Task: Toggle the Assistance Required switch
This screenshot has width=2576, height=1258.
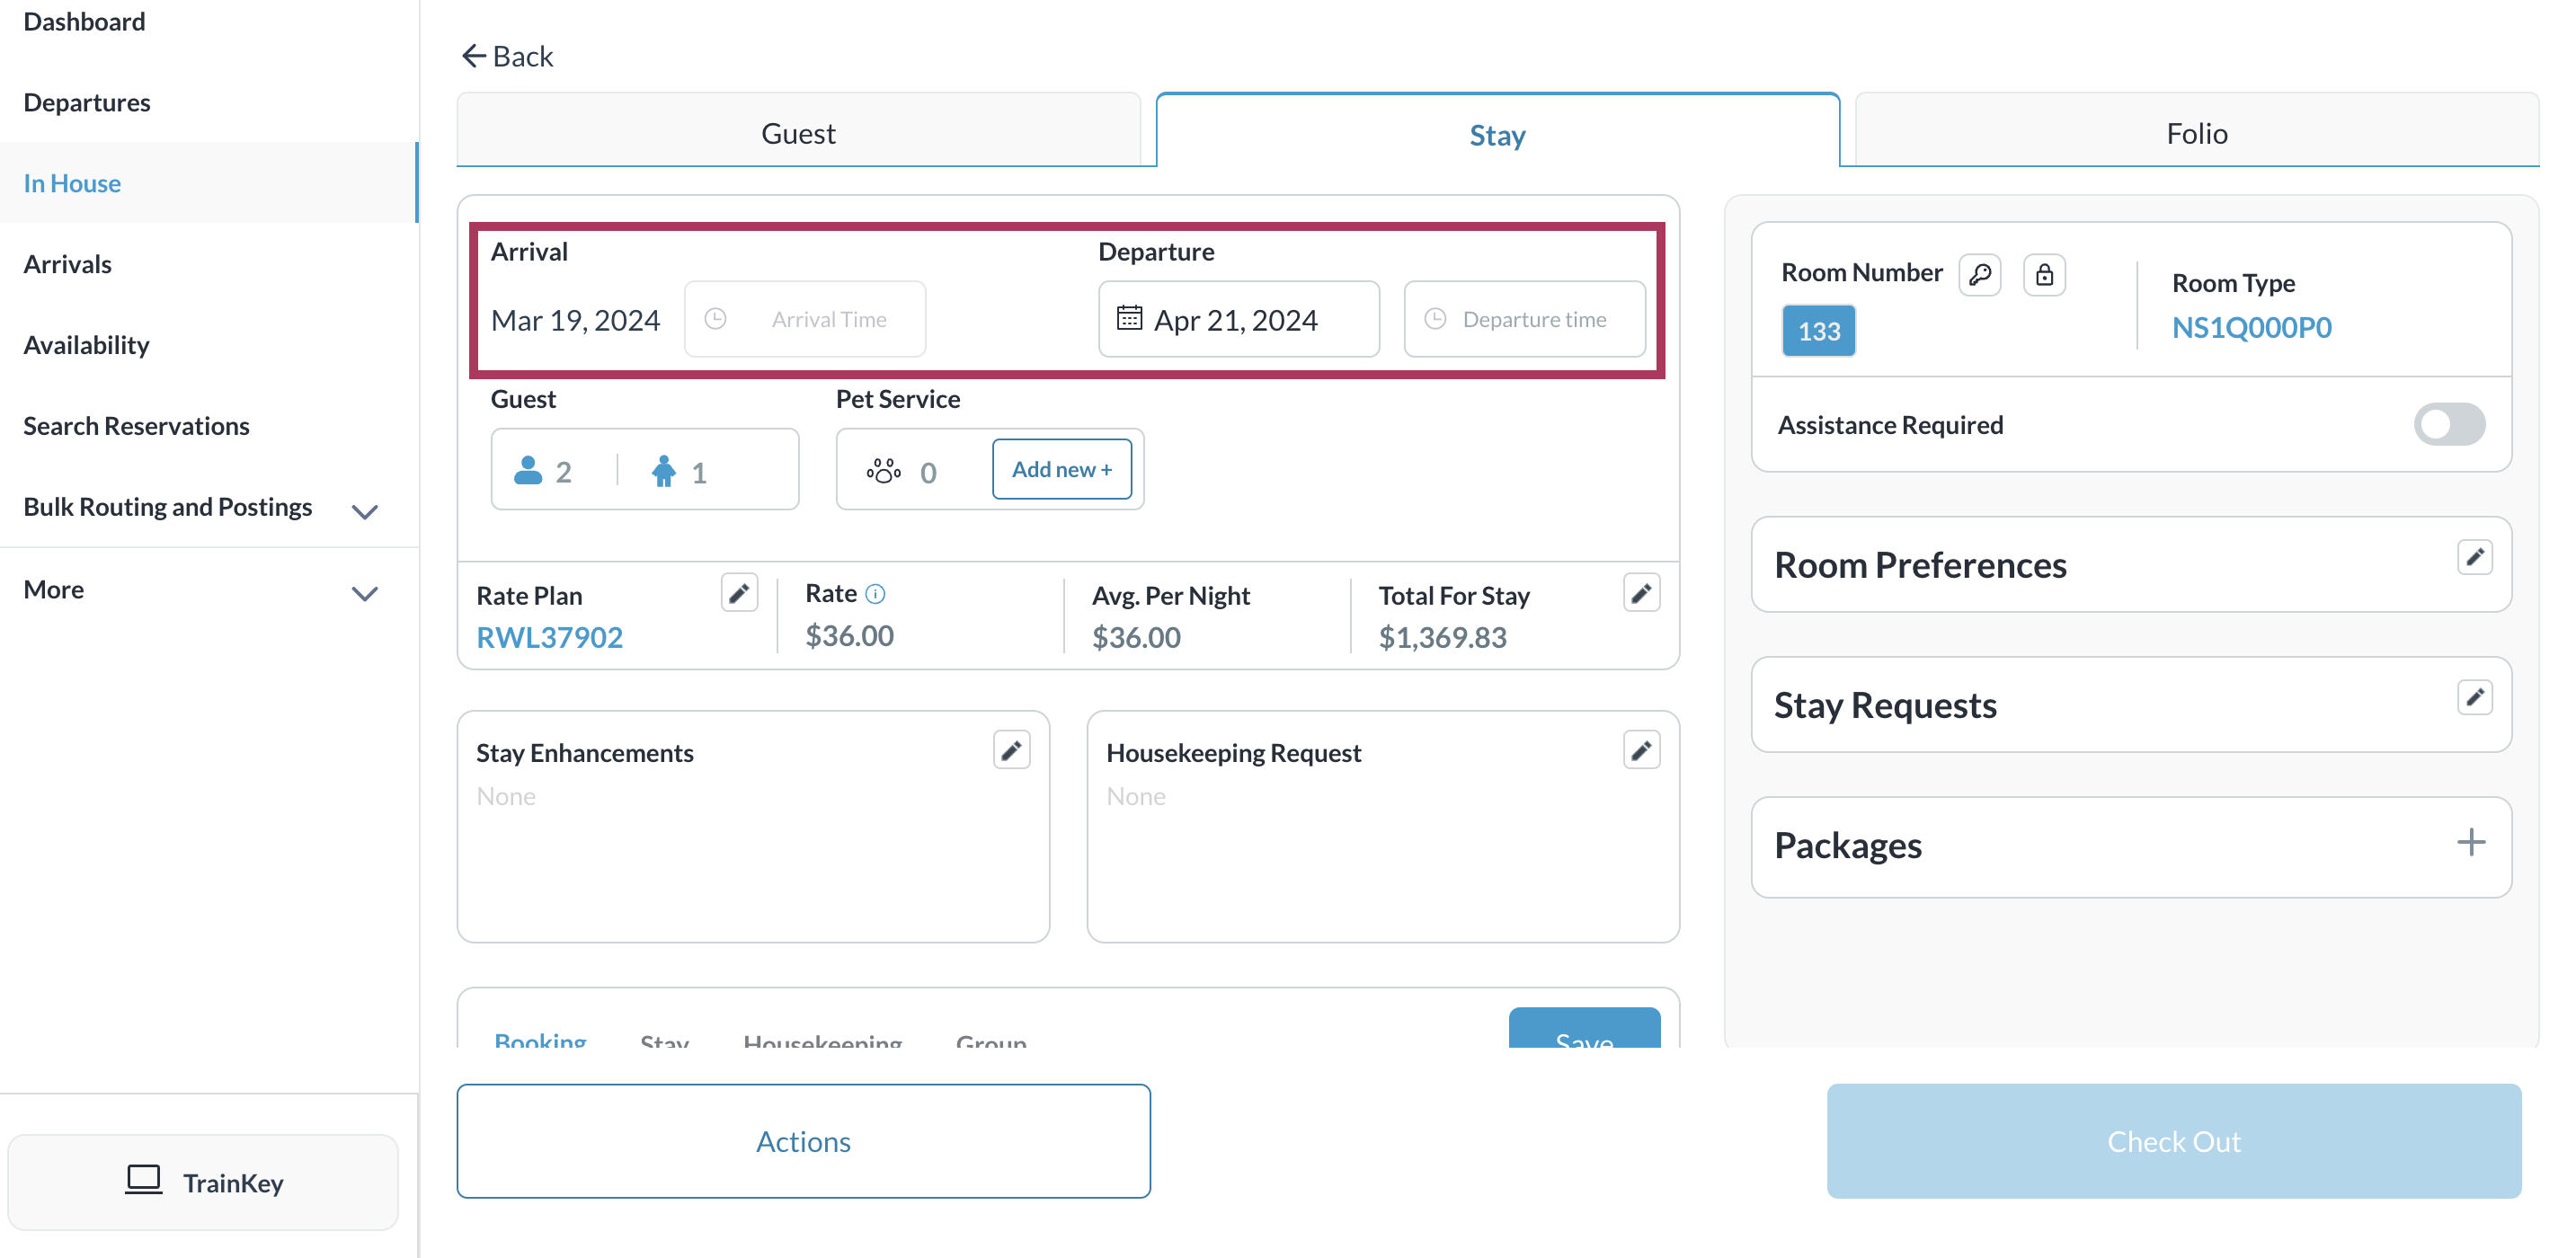Action: [x=2448, y=424]
